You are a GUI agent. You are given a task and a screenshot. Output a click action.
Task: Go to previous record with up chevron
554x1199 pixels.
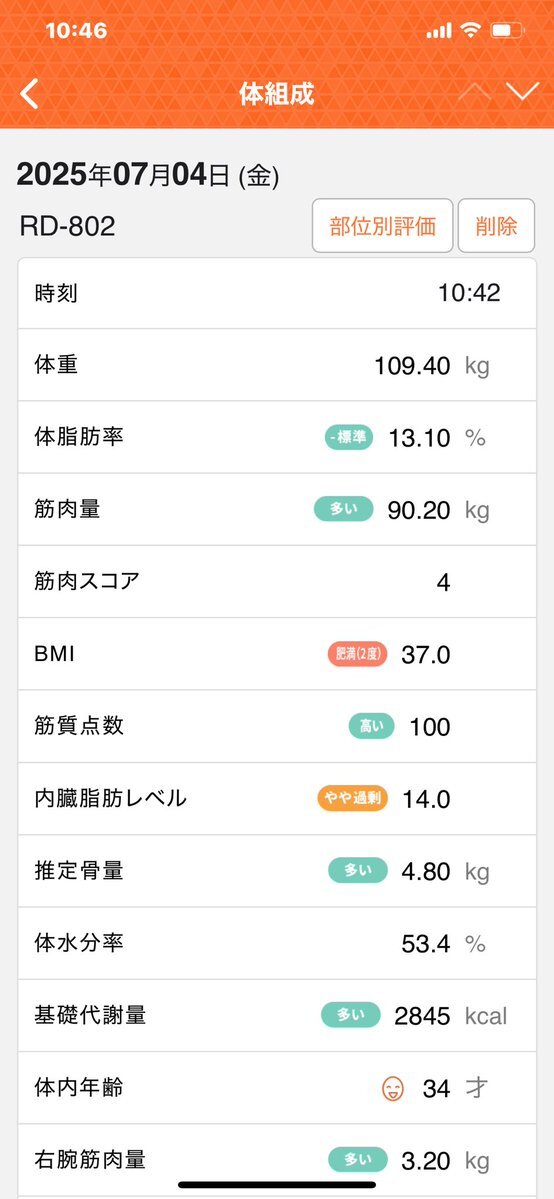[474, 93]
